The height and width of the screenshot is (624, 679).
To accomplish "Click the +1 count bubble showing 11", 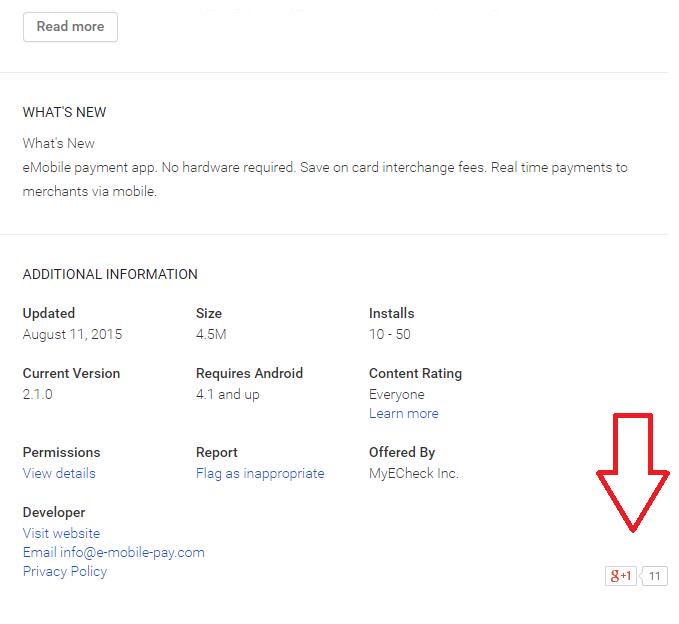I will pos(654,576).
